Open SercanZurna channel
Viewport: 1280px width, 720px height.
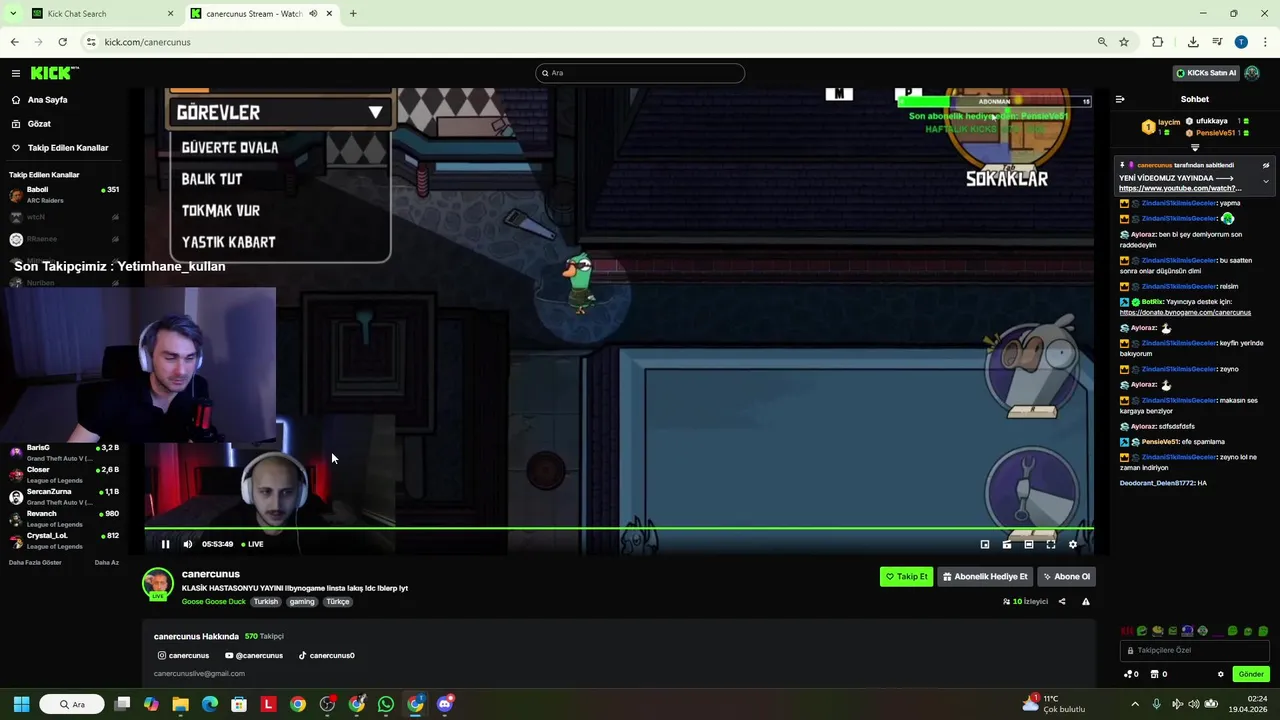[x=64, y=497]
